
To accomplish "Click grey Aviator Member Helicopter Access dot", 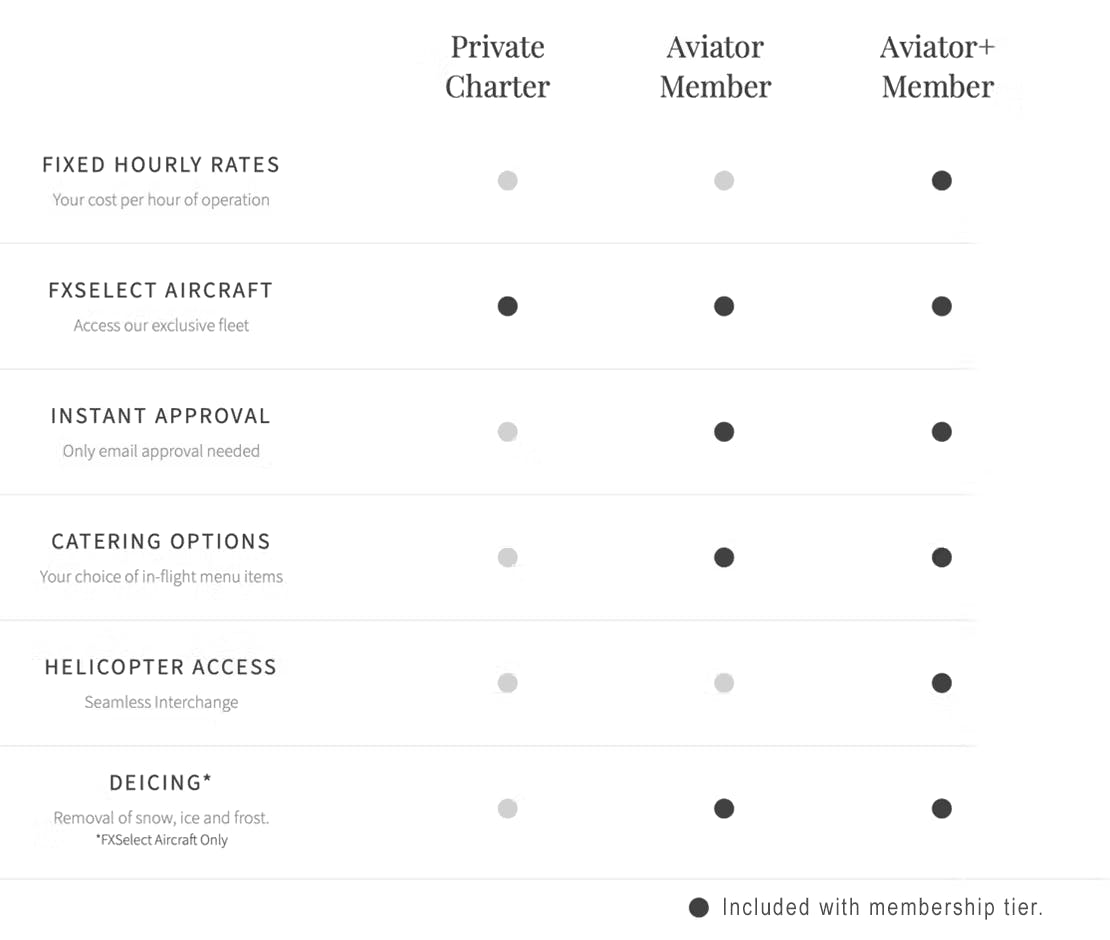I will 724,683.
